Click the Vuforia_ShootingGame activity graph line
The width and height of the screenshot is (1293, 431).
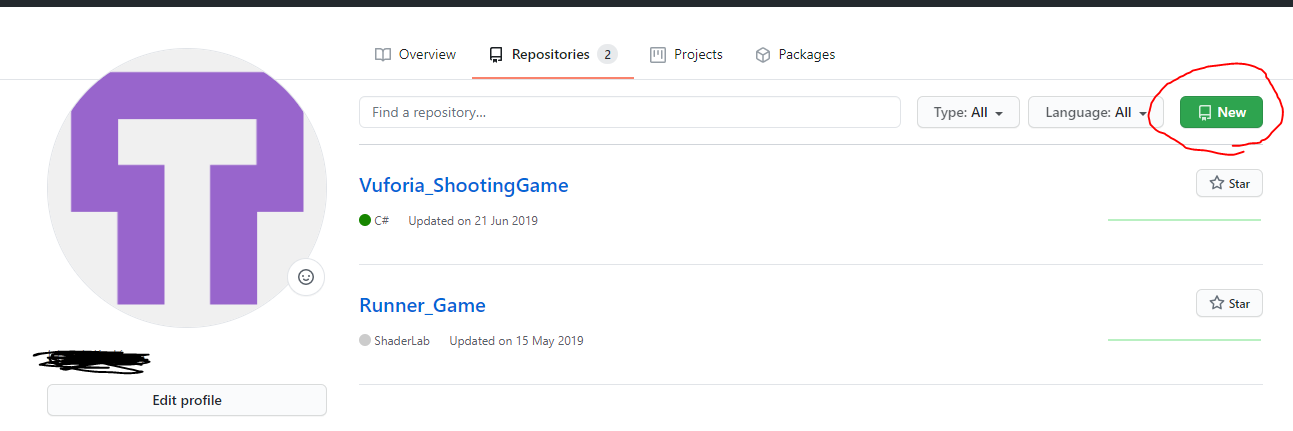click(1185, 219)
